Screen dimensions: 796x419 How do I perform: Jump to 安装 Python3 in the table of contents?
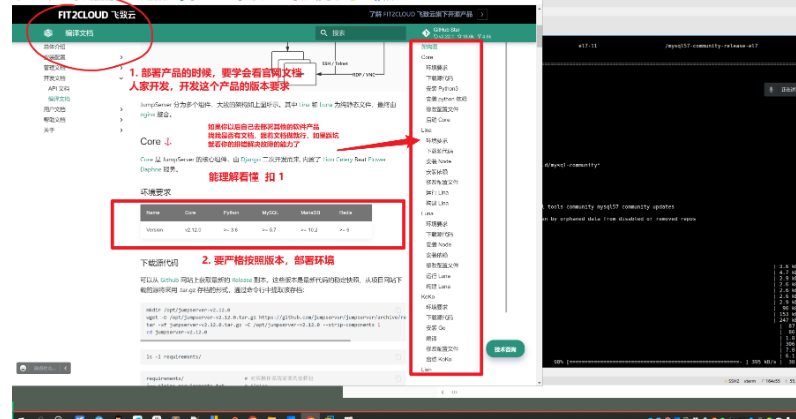[x=442, y=88]
